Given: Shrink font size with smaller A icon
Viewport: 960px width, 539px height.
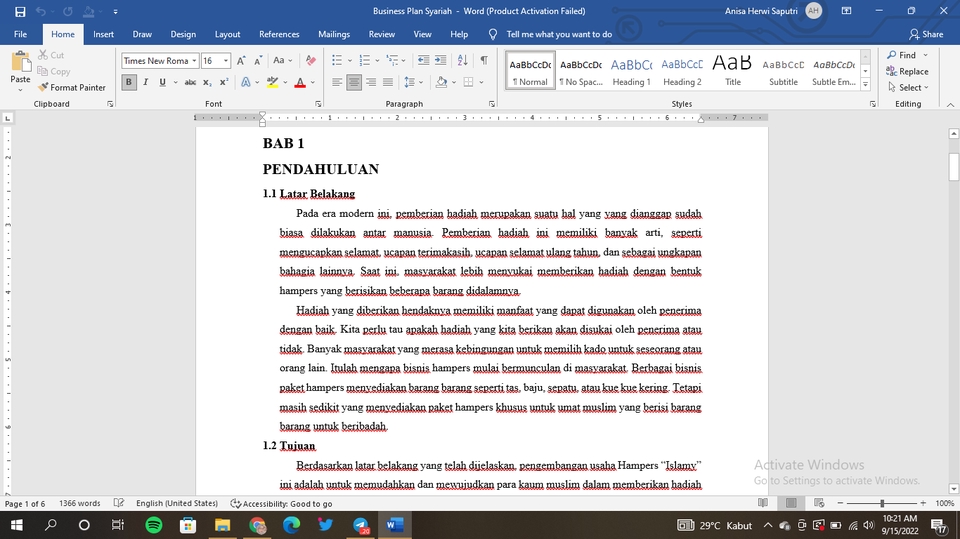Looking at the screenshot, I should (258, 61).
